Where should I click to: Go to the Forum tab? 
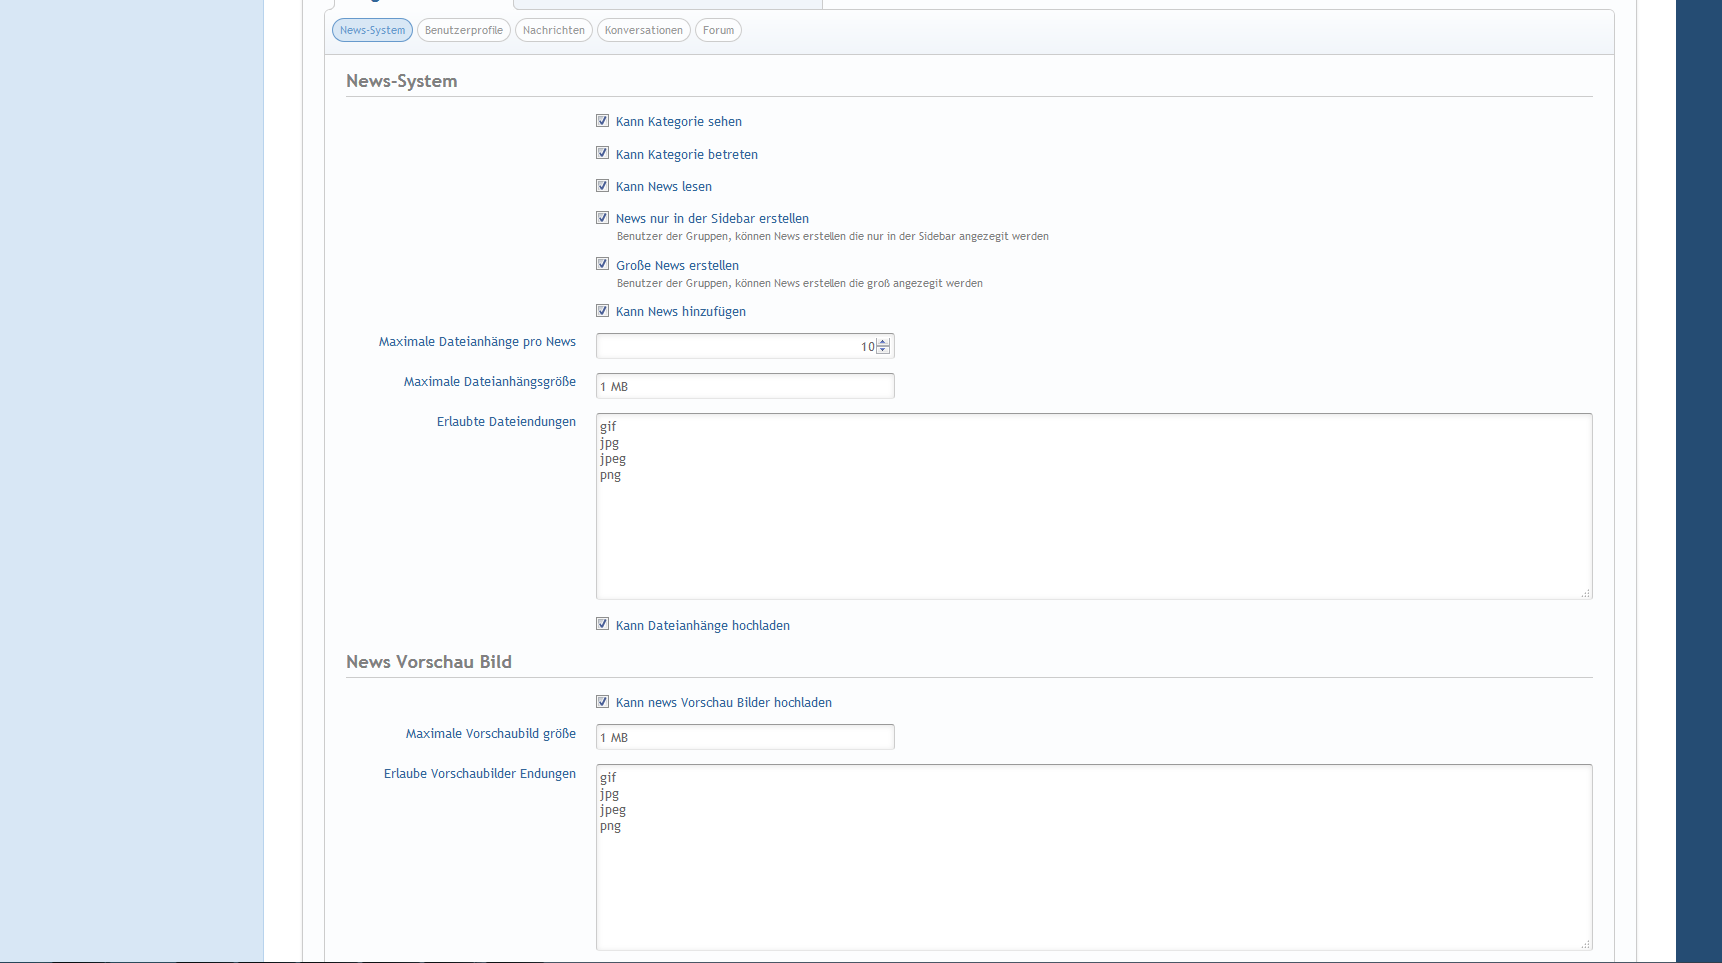click(x=718, y=30)
